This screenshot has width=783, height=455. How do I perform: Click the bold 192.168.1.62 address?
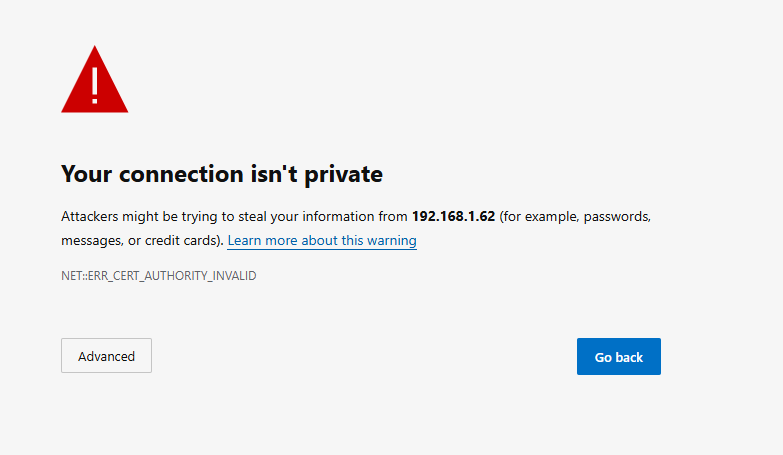(453, 216)
